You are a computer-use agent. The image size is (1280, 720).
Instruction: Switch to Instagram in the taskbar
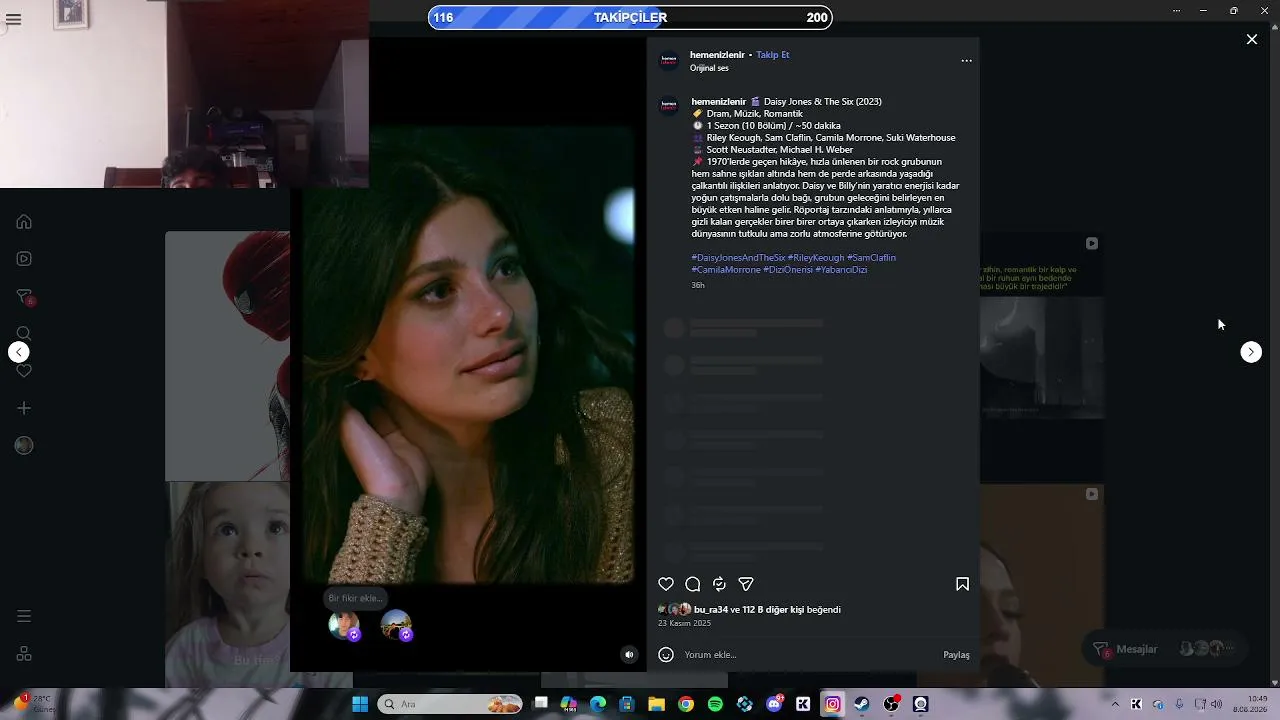click(832, 704)
